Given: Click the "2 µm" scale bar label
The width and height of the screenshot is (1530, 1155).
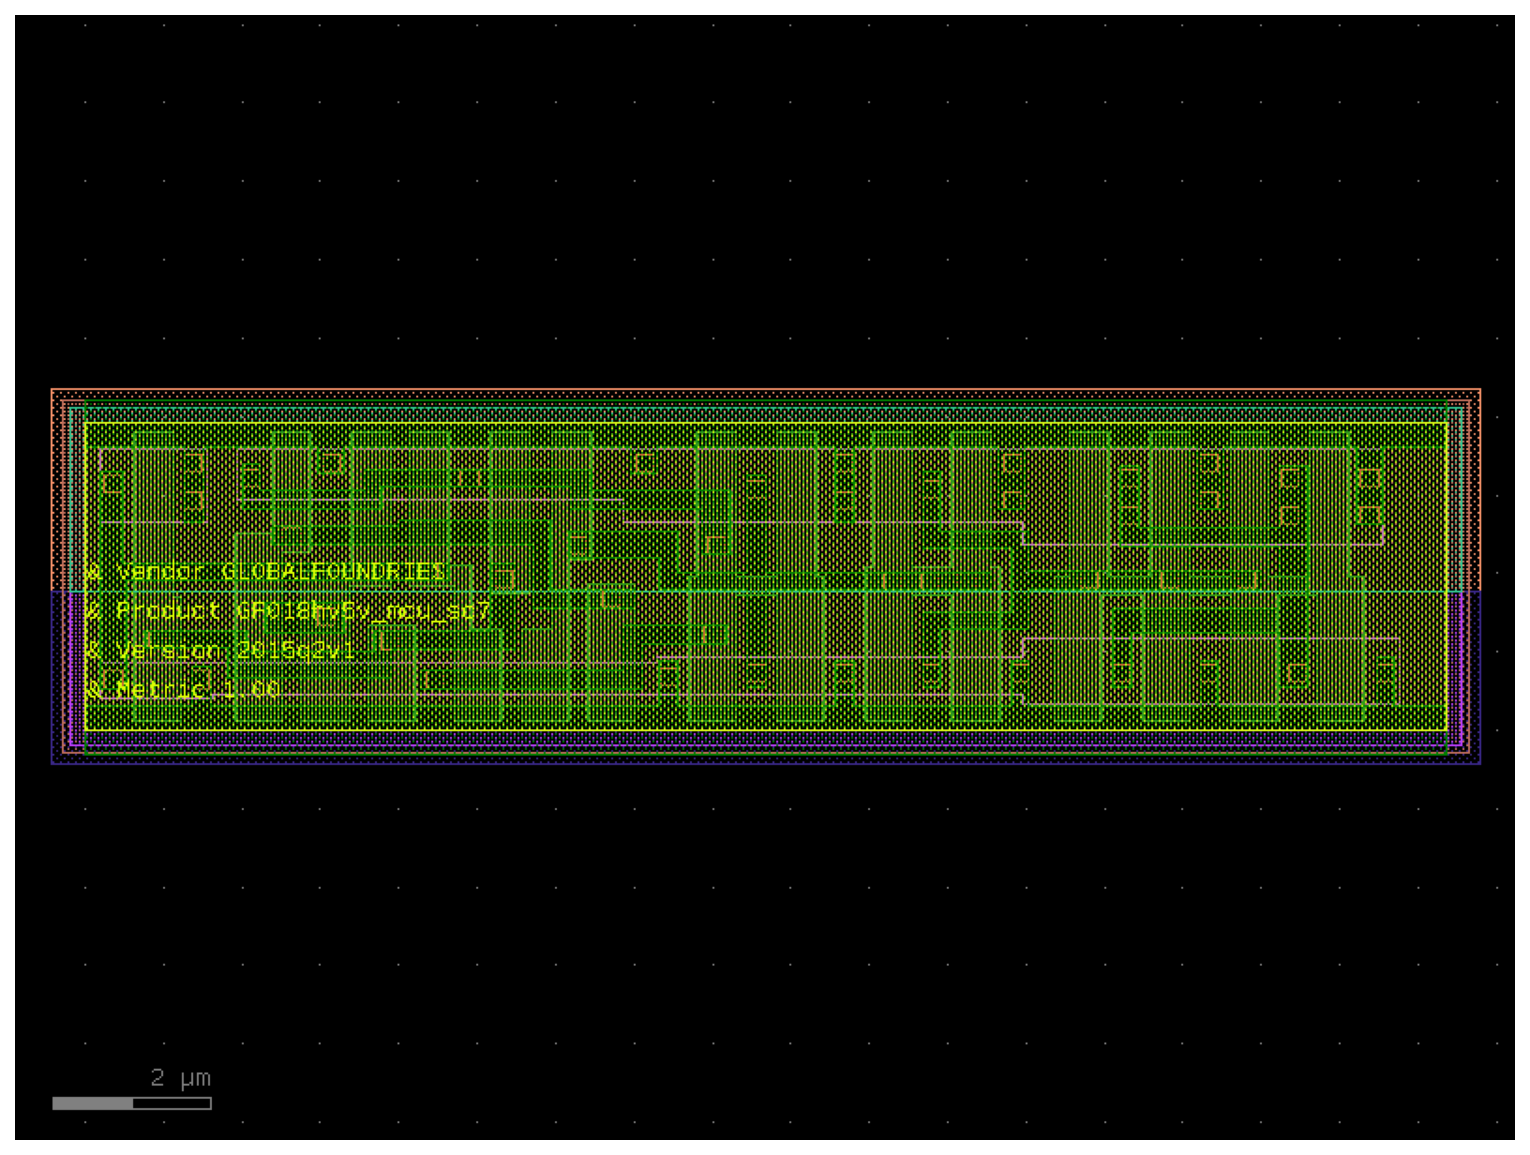Looking at the screenshot, I should point(181,1078).
